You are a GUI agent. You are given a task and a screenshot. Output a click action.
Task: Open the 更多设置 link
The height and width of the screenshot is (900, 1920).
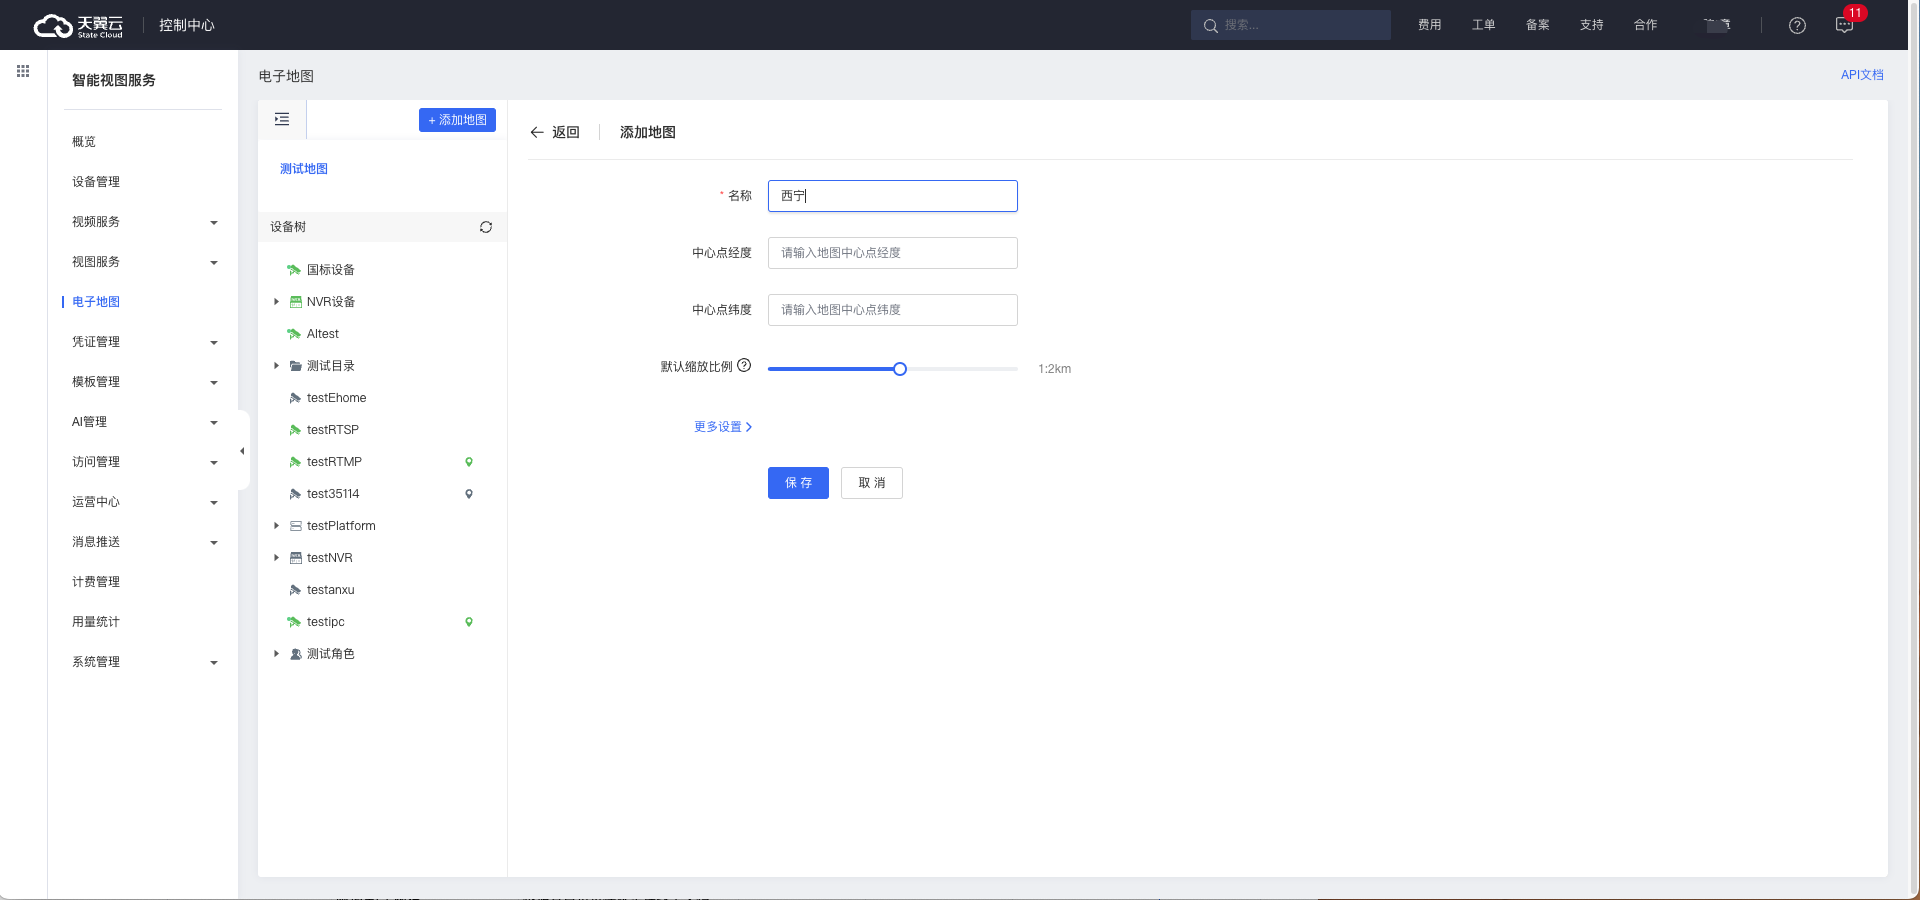(722, 427)
